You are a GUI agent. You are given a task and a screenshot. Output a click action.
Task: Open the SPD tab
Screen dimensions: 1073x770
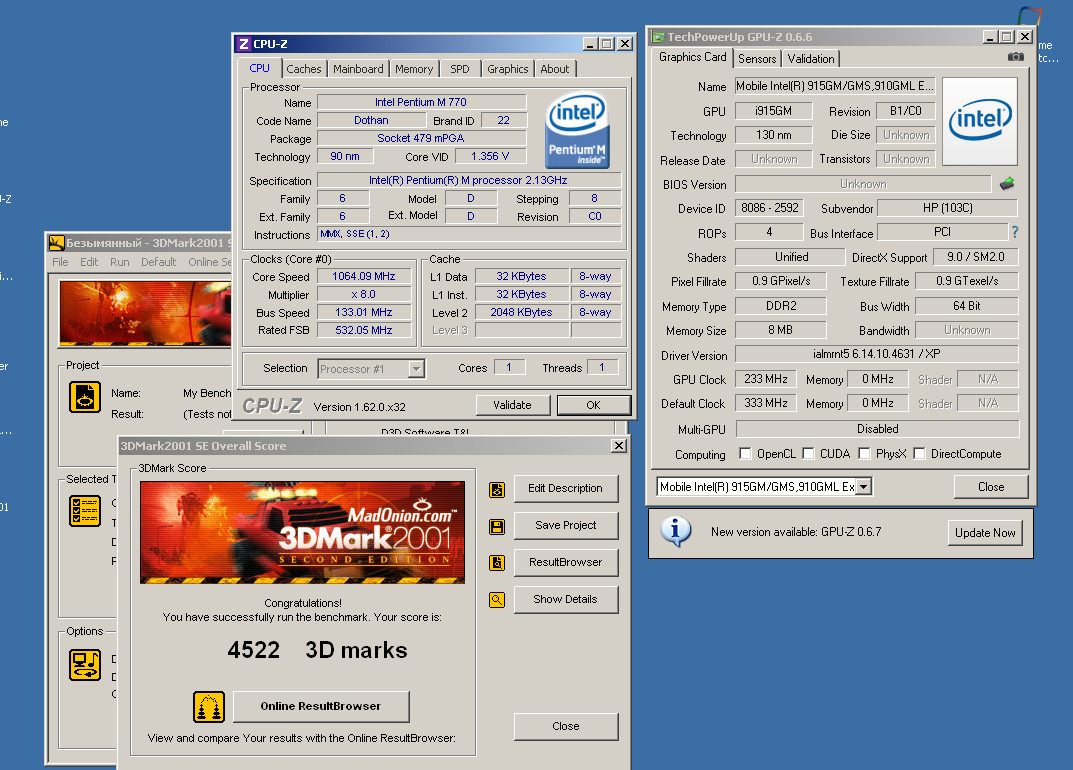(460, 69)
